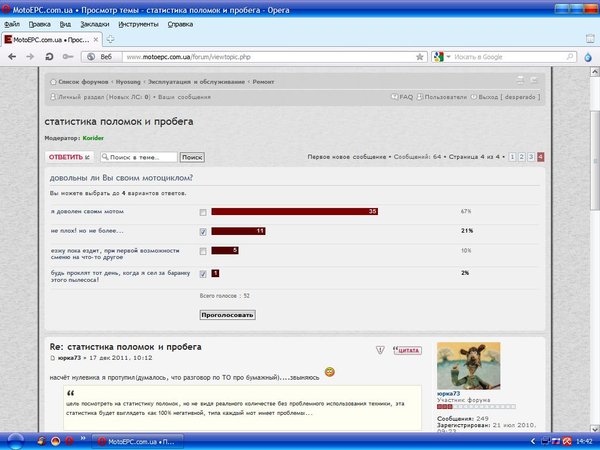Open Список форумов breadcrumb link
This screenshot has height=450, width=600.
(x=83, y=82)
